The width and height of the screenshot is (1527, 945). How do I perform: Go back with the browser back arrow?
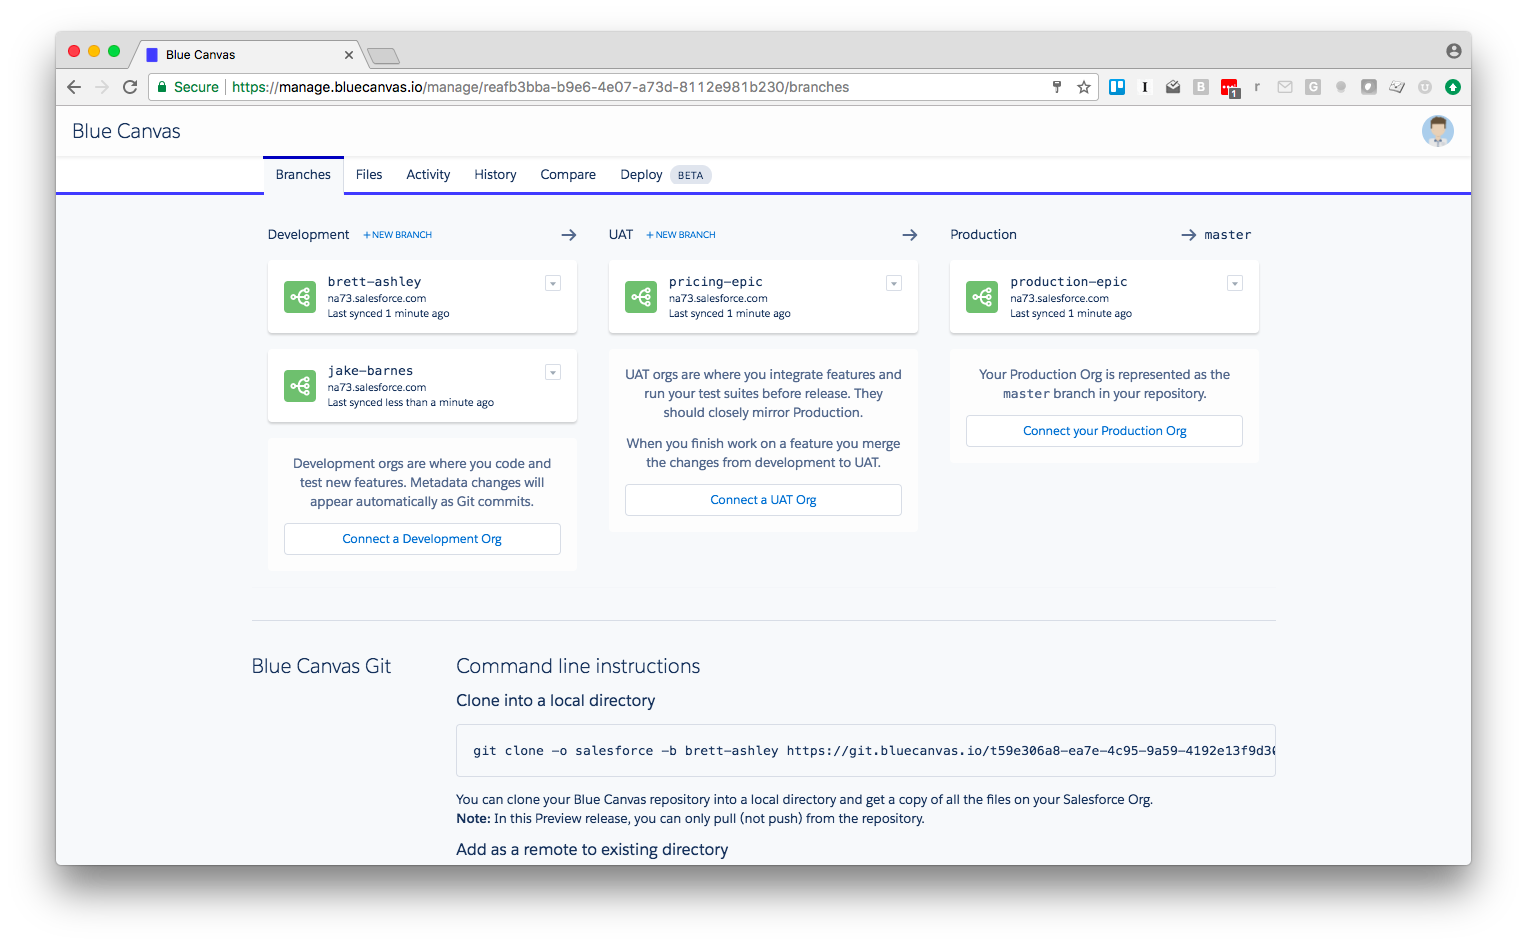(74, 87)
